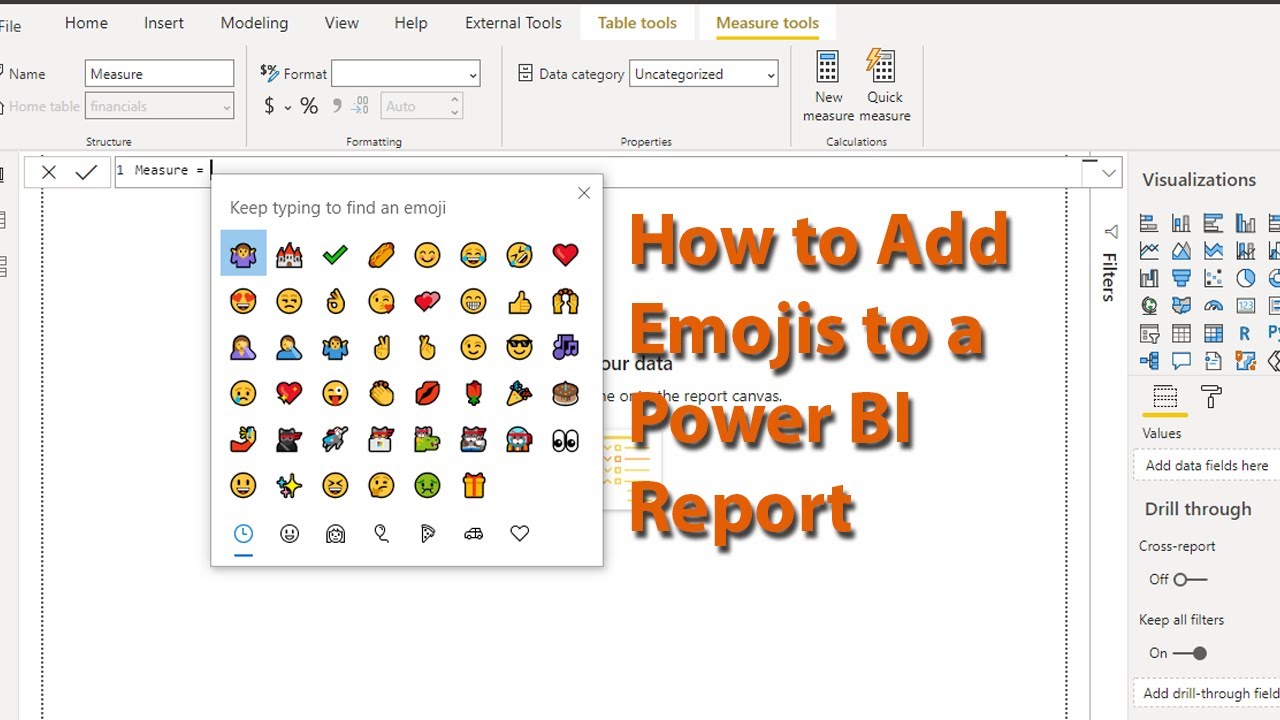Click the dollar currency format button
Image resolution: width=1280 pixels, height=720 pixels.
269,106
